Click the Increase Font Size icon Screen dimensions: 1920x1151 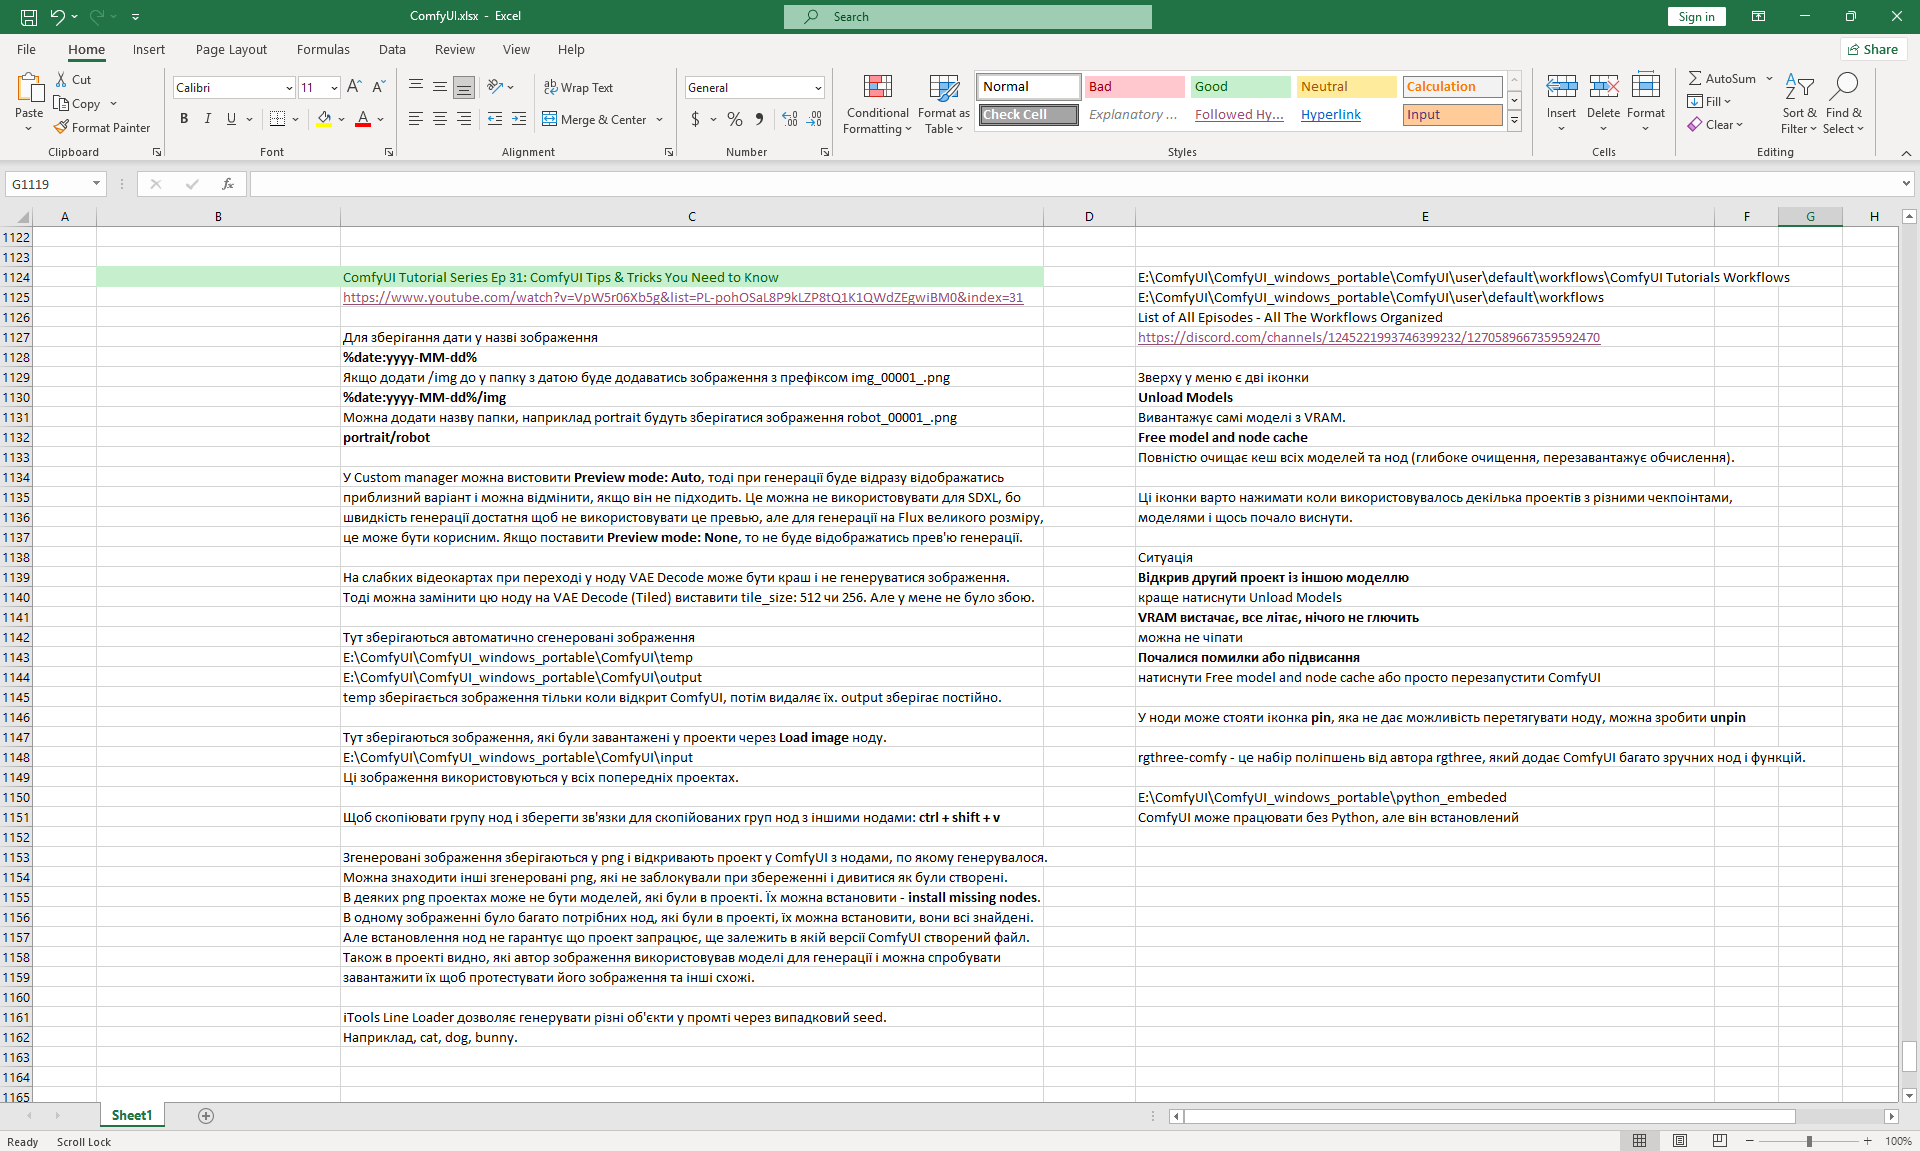354,88
